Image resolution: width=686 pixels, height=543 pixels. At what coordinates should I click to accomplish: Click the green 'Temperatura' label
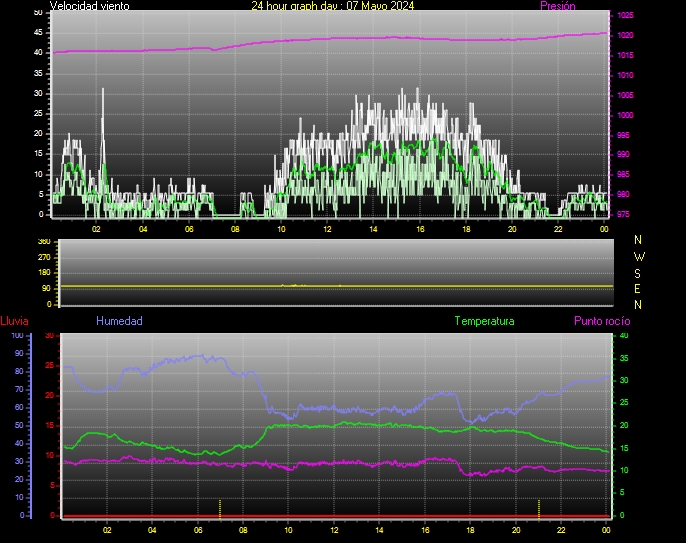[x=484, y=321]
